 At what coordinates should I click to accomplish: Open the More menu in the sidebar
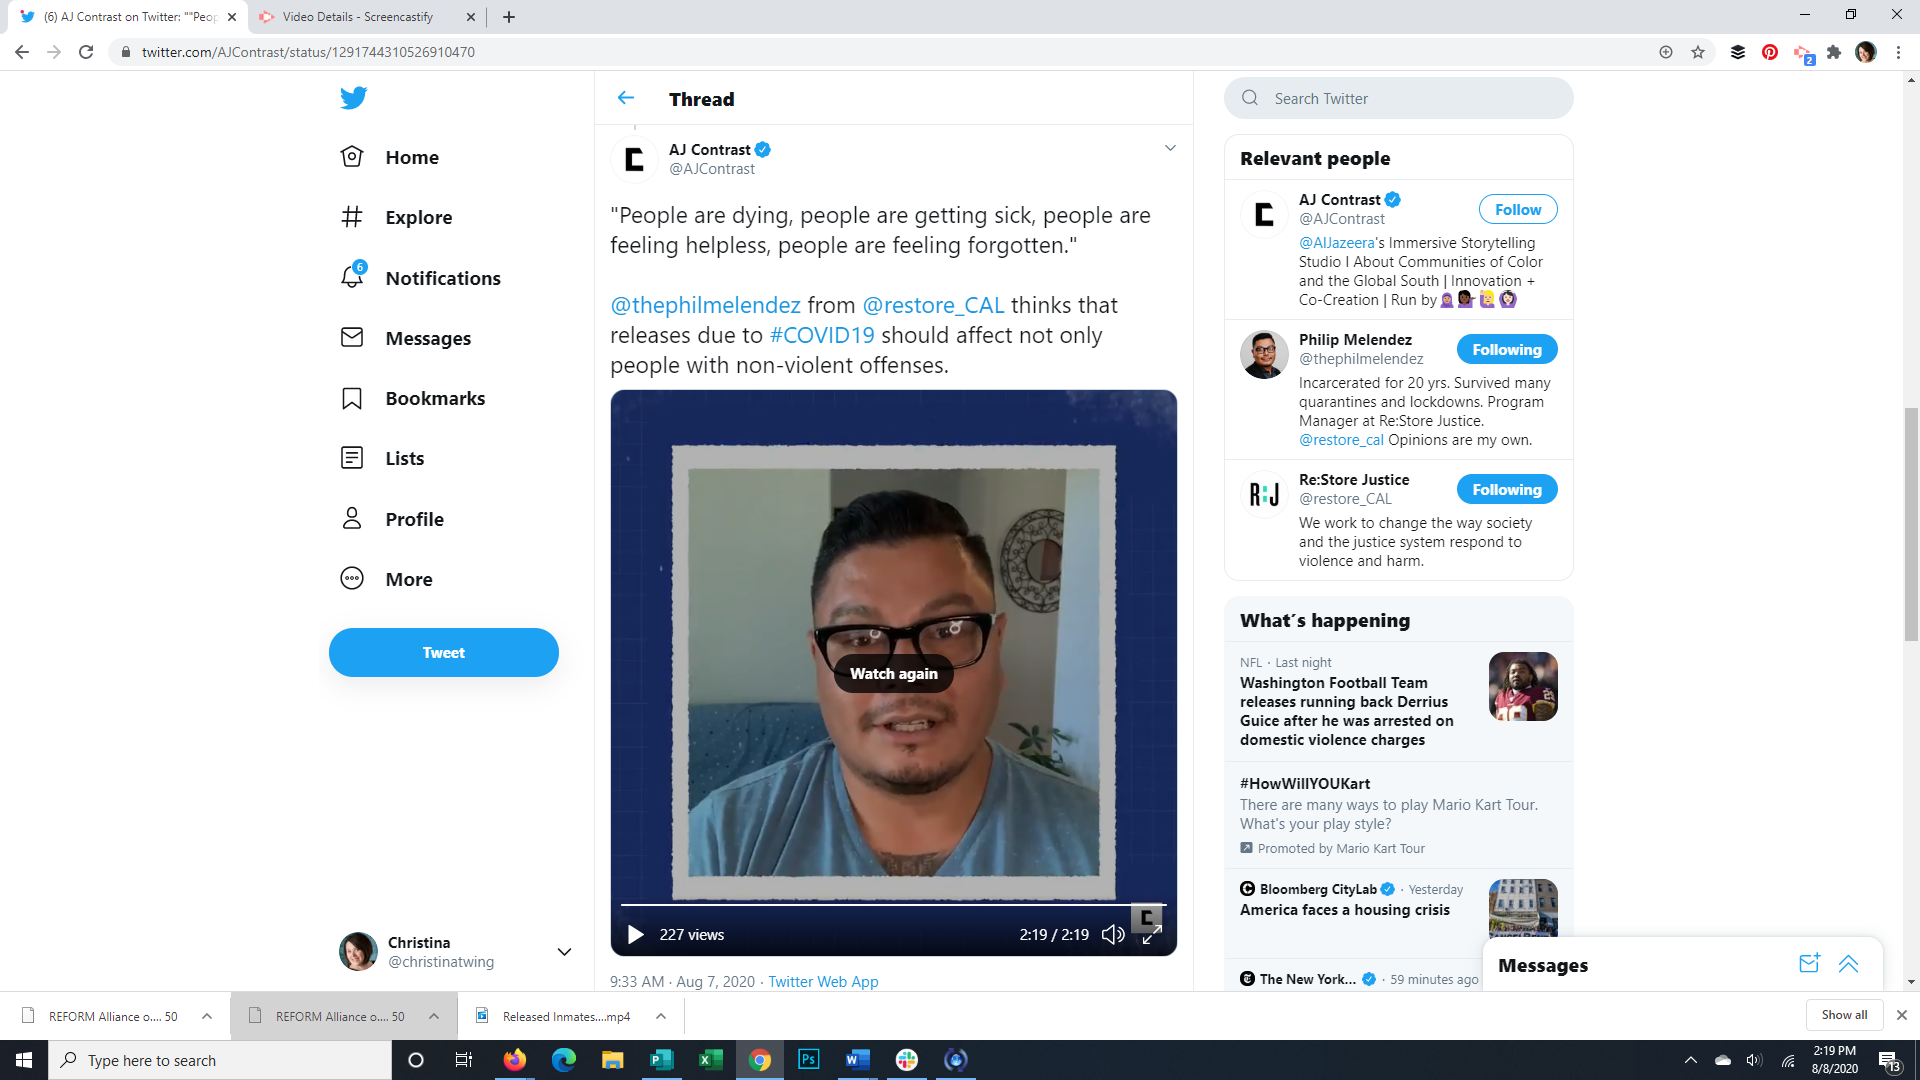[408, 579]
